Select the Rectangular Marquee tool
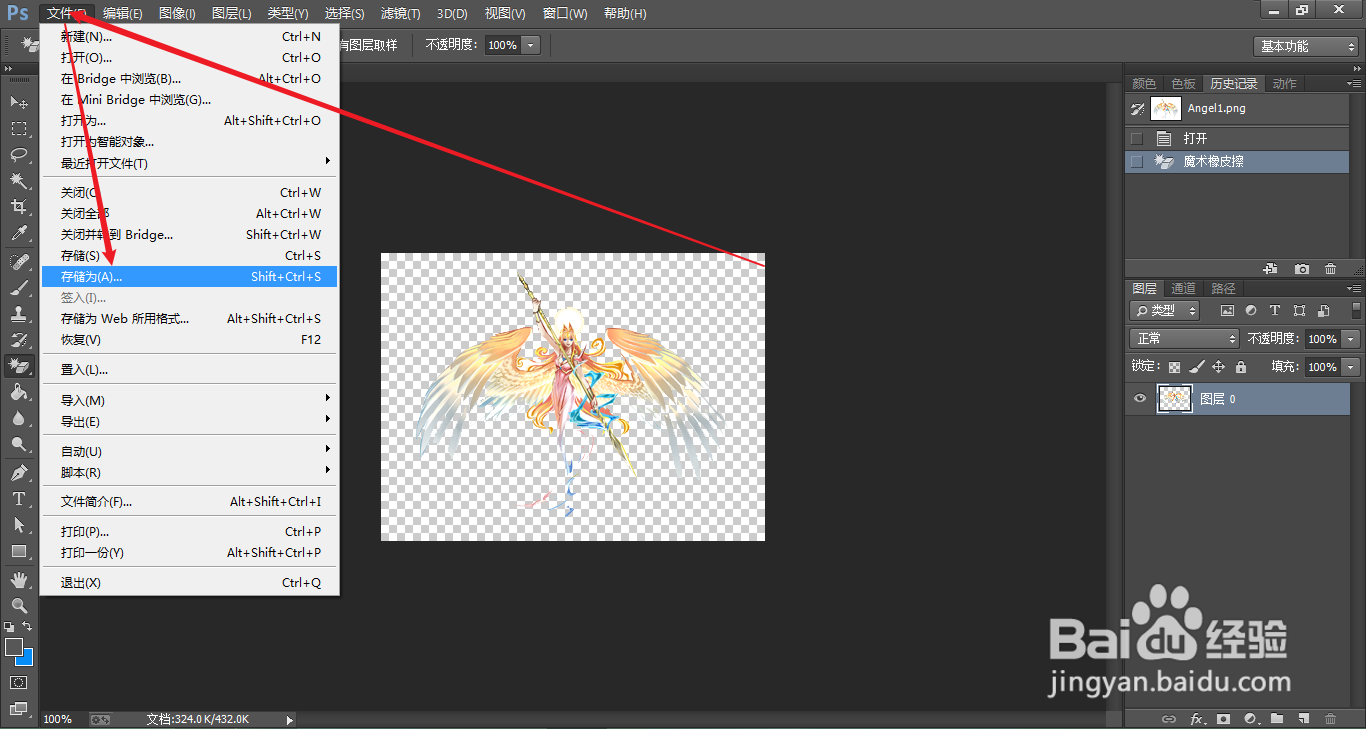This screenshot has width=1366, height=729. [x=19, y=128]
